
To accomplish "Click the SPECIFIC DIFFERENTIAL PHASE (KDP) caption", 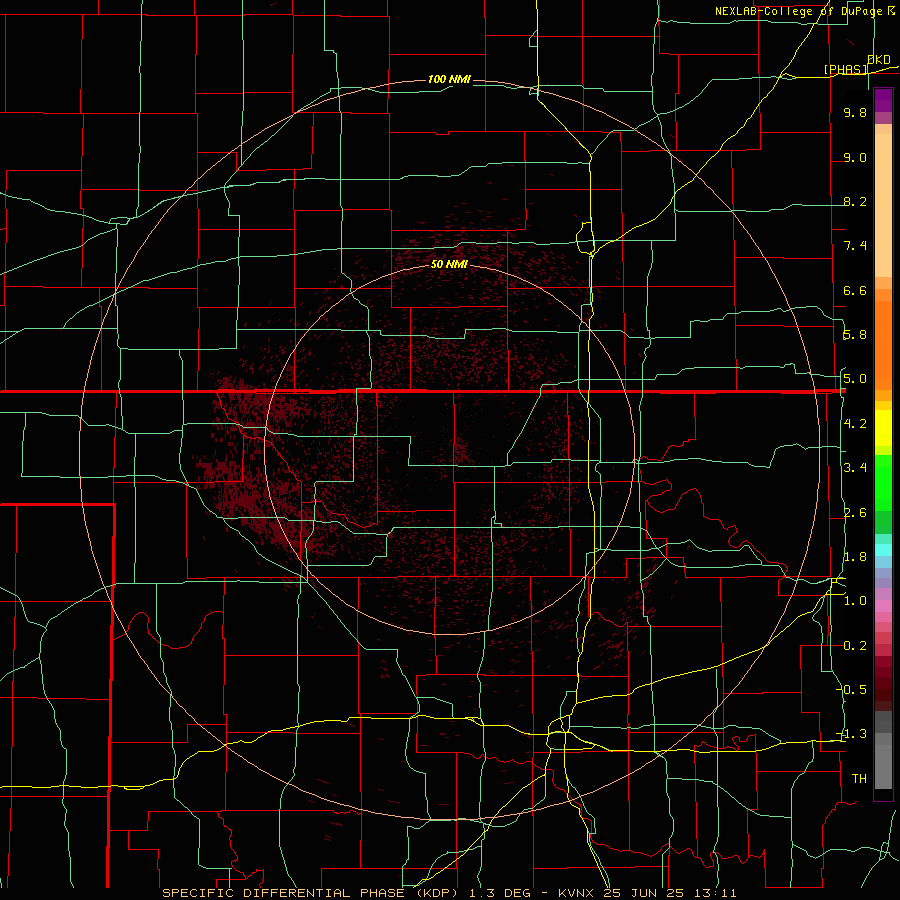I will pyautogui.click(x=312, y=893).
